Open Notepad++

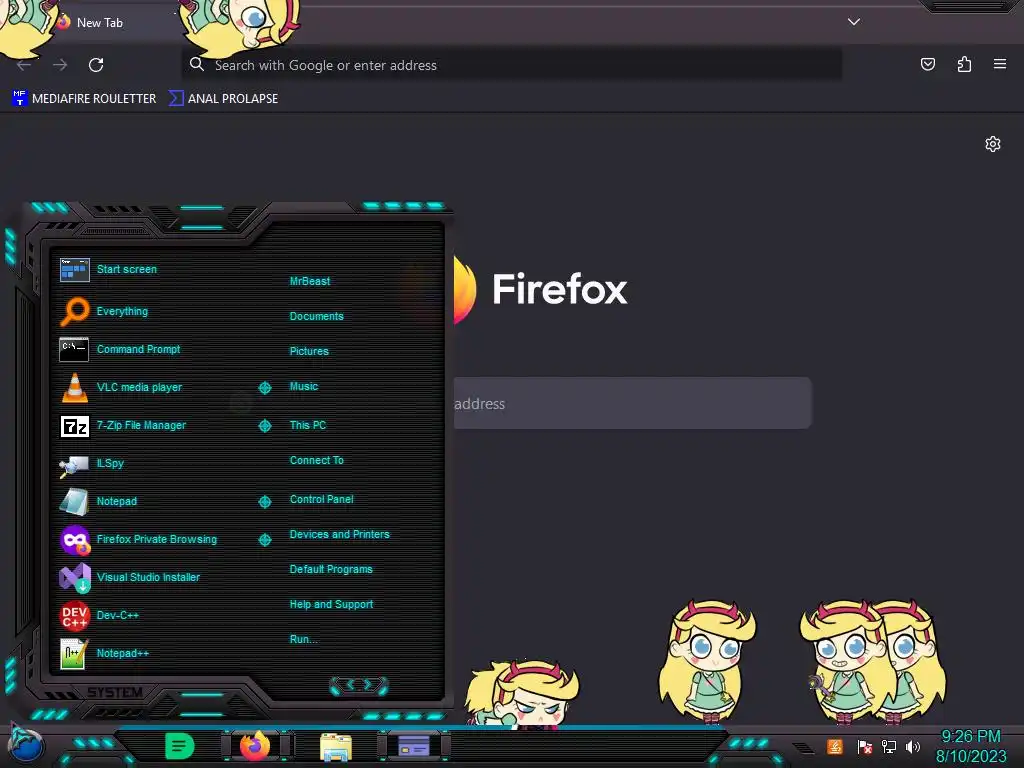pos(104,653)
